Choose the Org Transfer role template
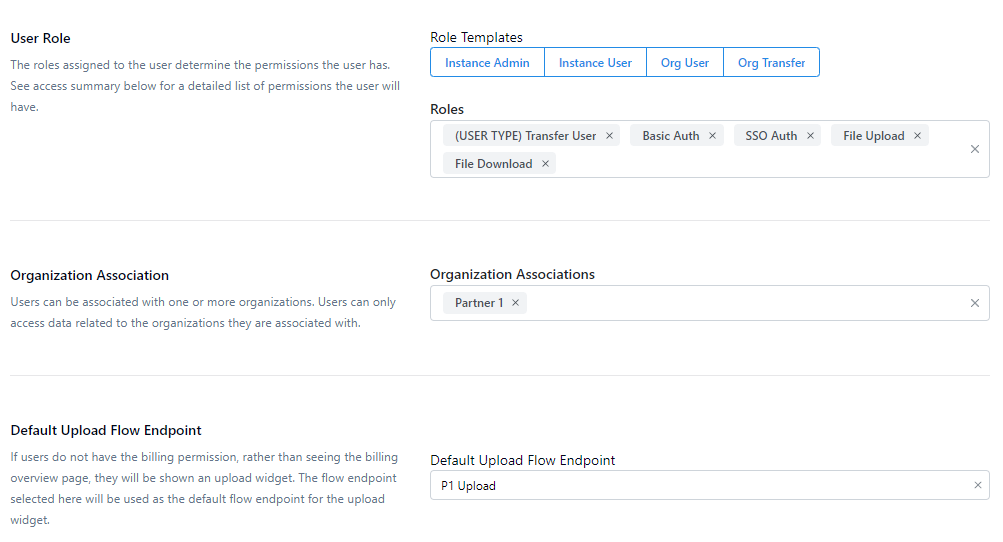 [771, 63]
